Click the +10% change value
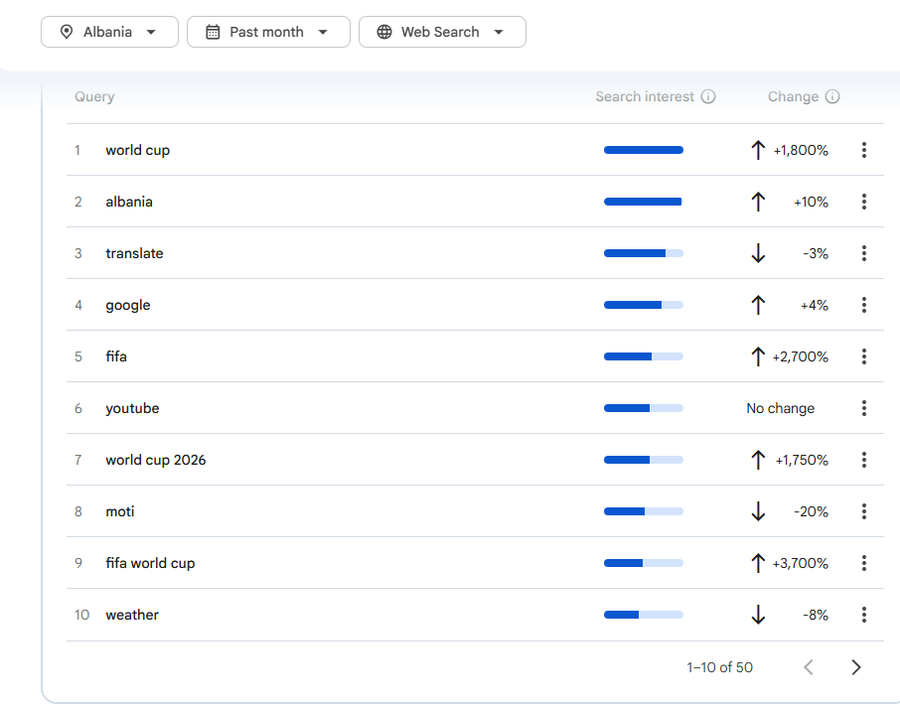Image resolution: width=900 pixels, height=707 pixels. (811, 202)
